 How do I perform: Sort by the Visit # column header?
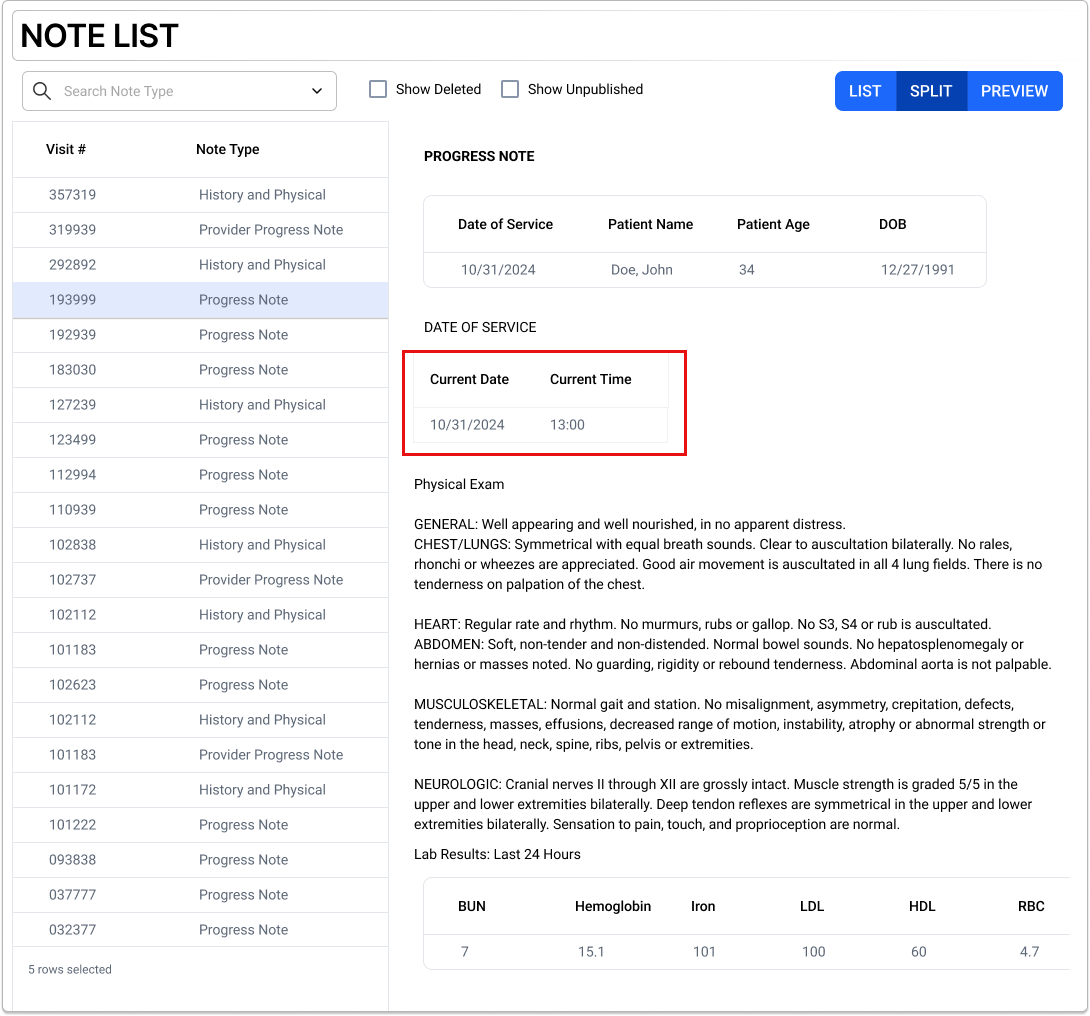click(x=66, y=149)
